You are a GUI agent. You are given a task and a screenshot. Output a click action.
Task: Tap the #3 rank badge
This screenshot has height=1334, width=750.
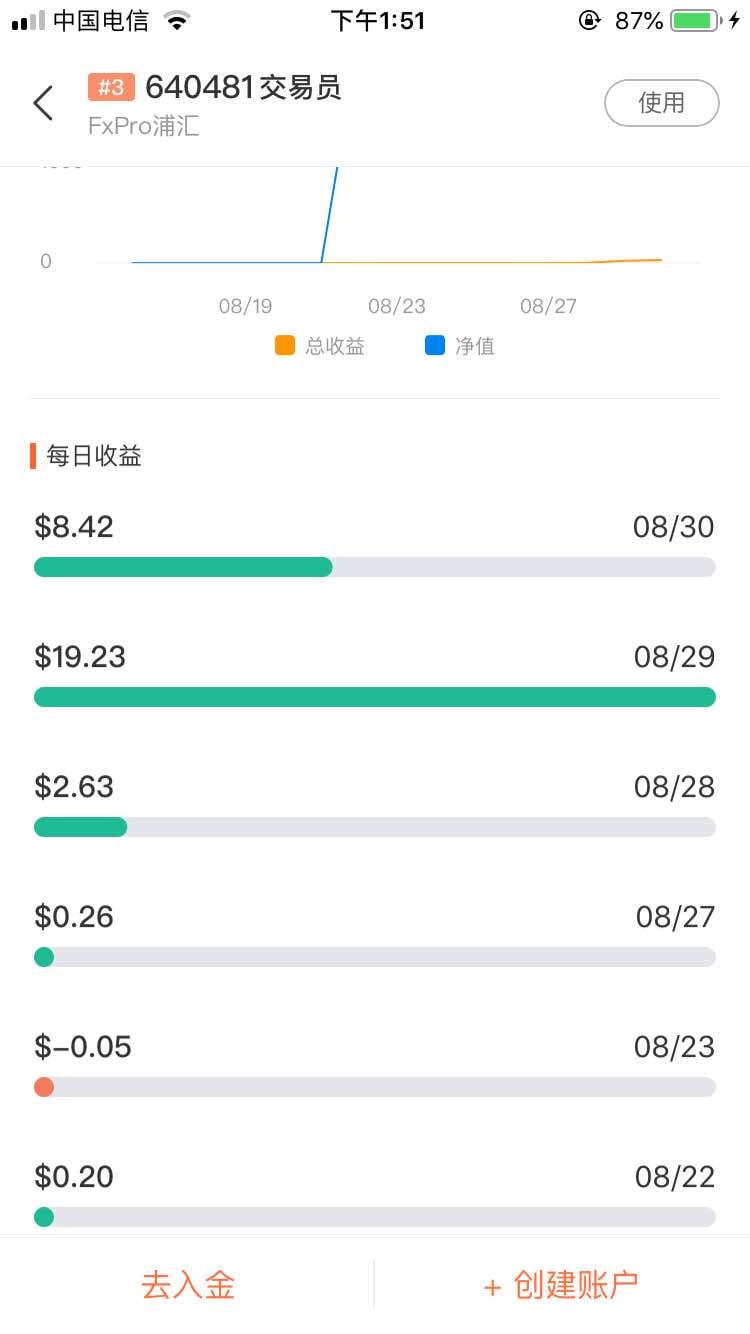coord(111,88)
